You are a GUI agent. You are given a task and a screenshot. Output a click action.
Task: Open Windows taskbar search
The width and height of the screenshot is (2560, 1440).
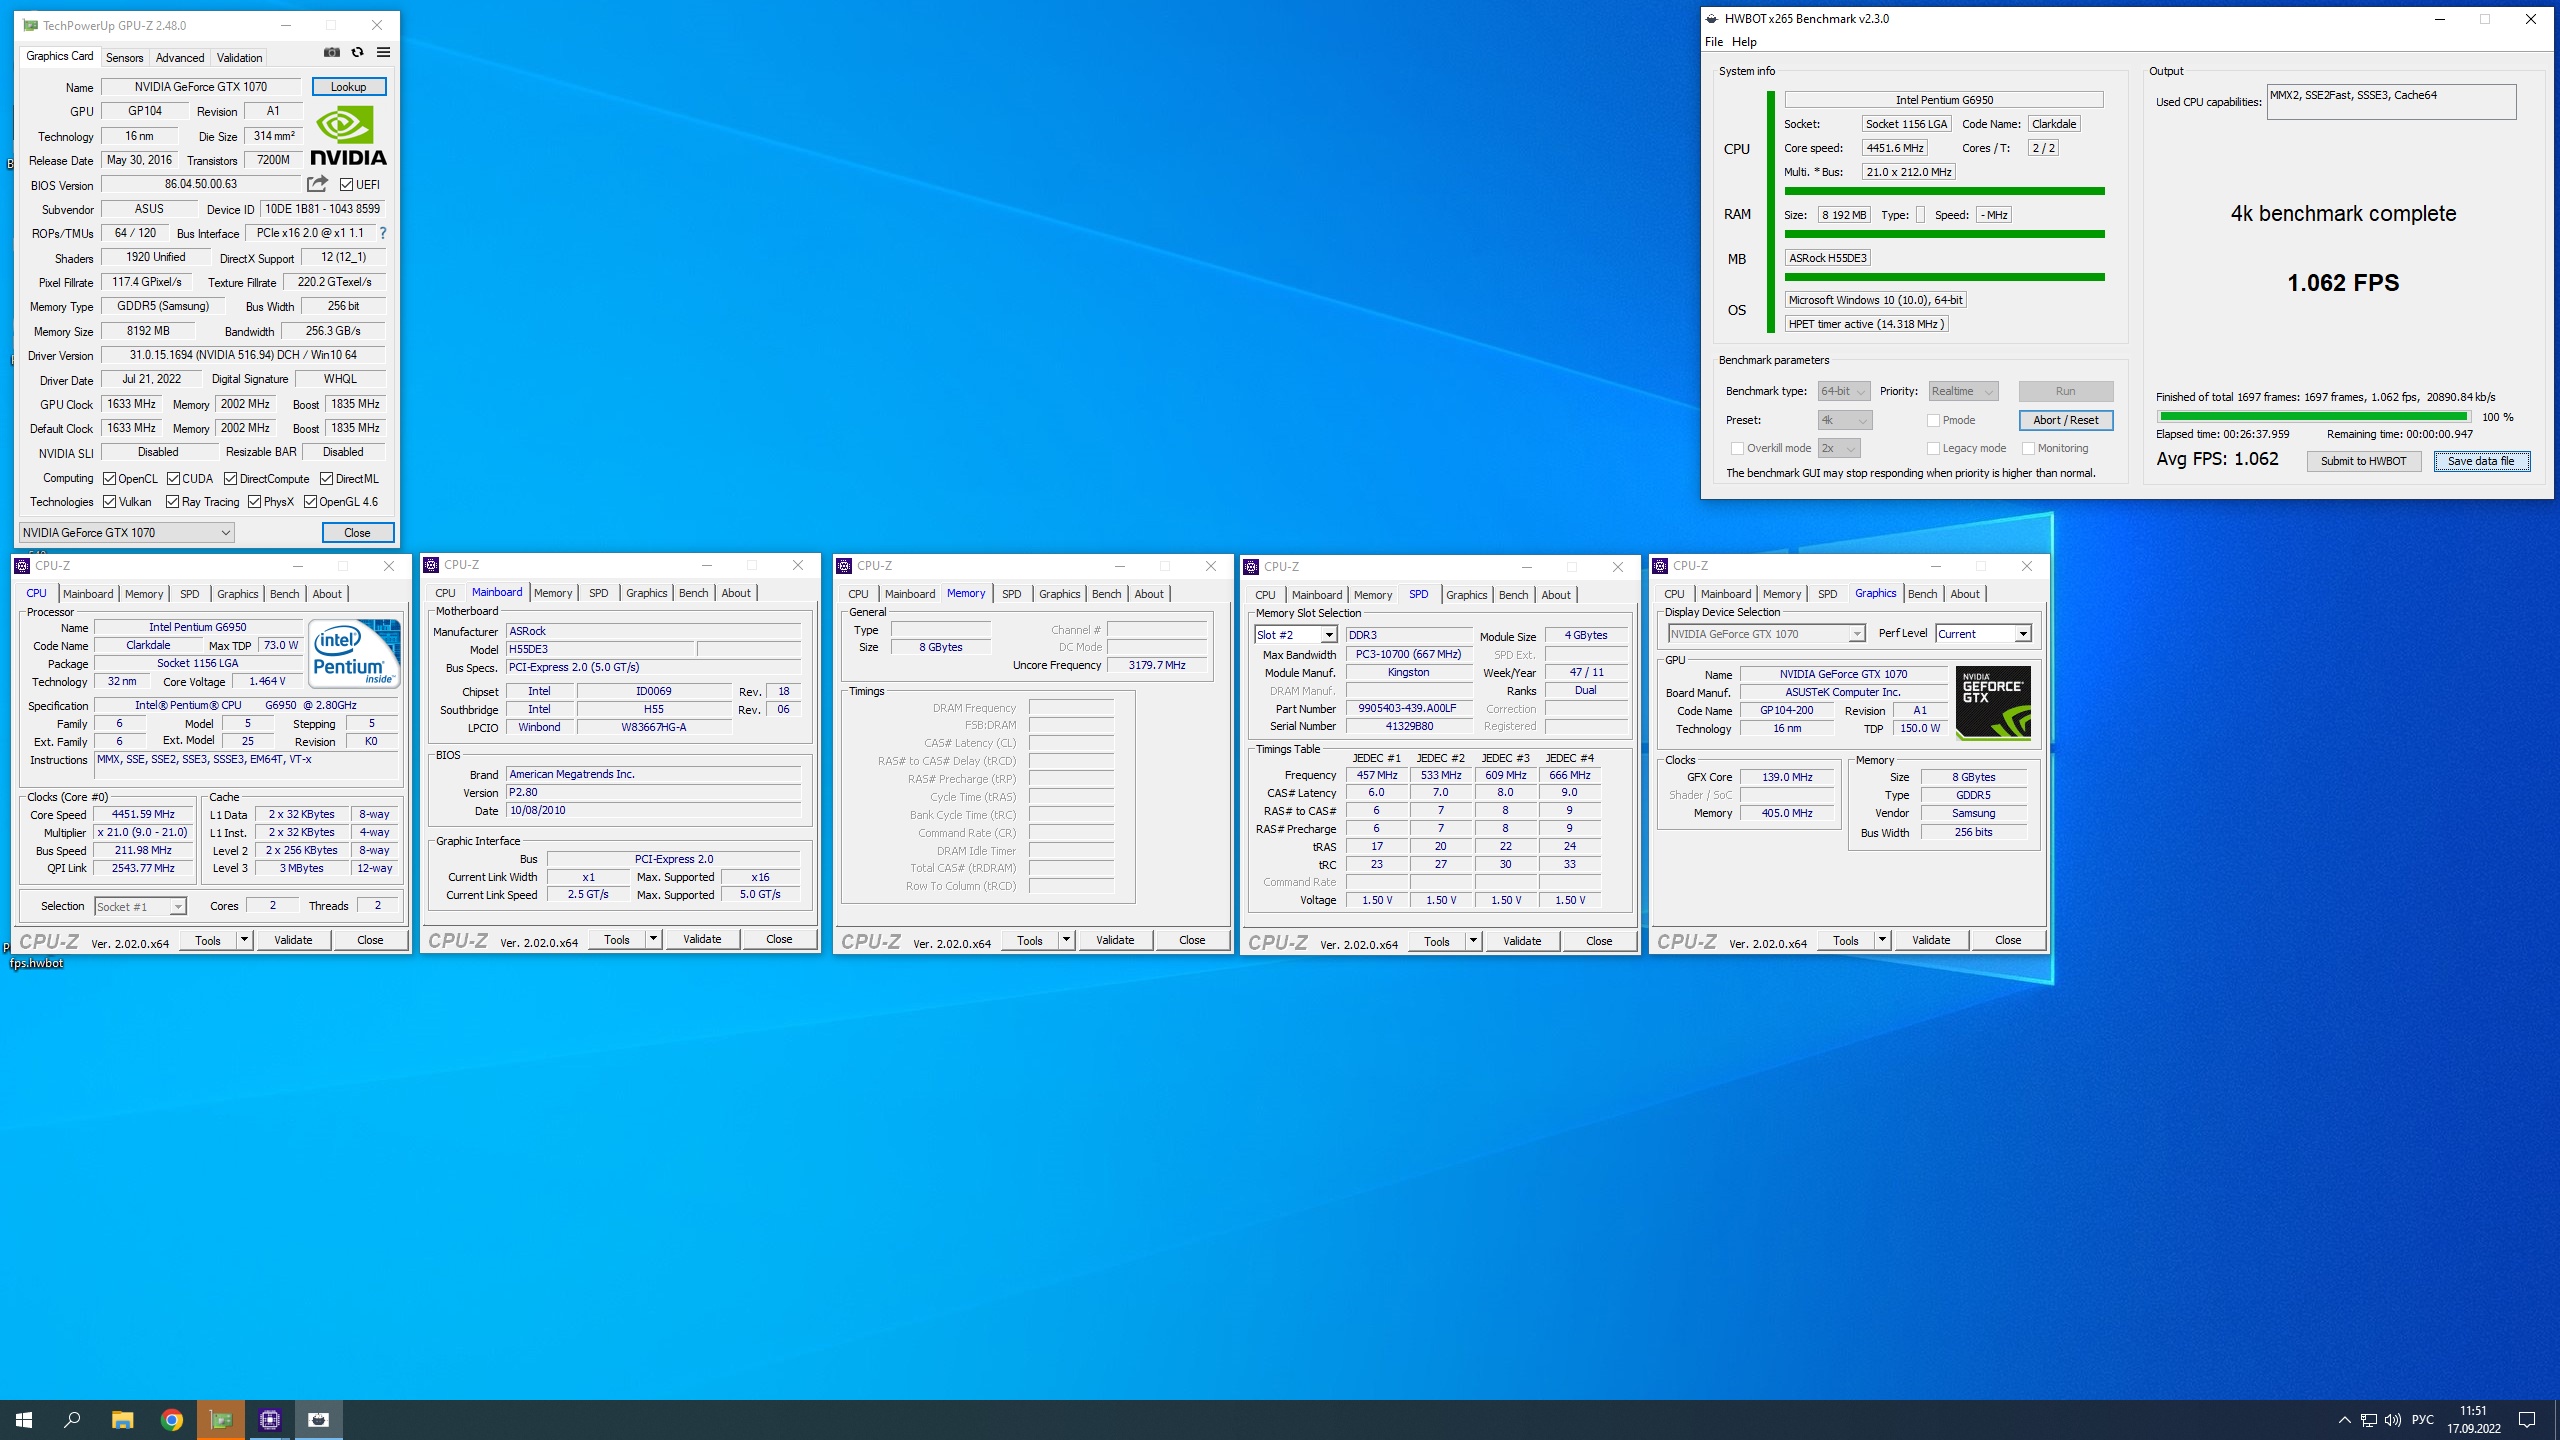[x=72, y=1420]
